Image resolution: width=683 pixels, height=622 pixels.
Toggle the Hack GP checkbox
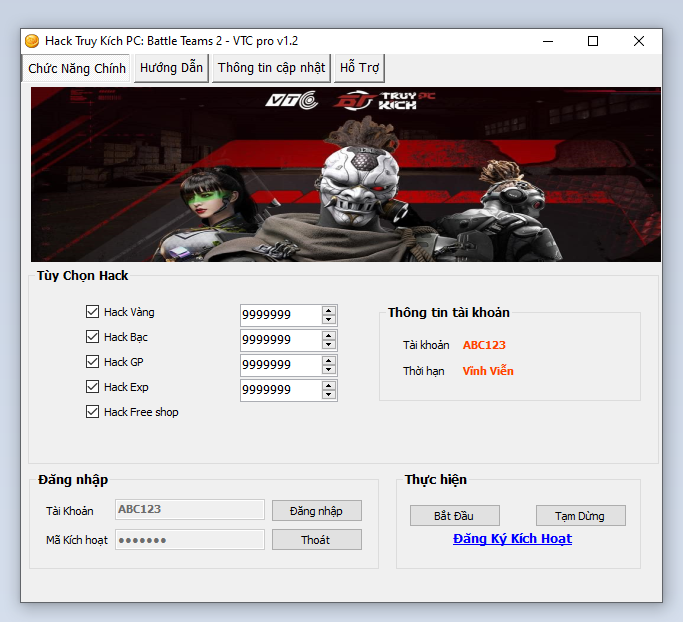tap(93, 362)
